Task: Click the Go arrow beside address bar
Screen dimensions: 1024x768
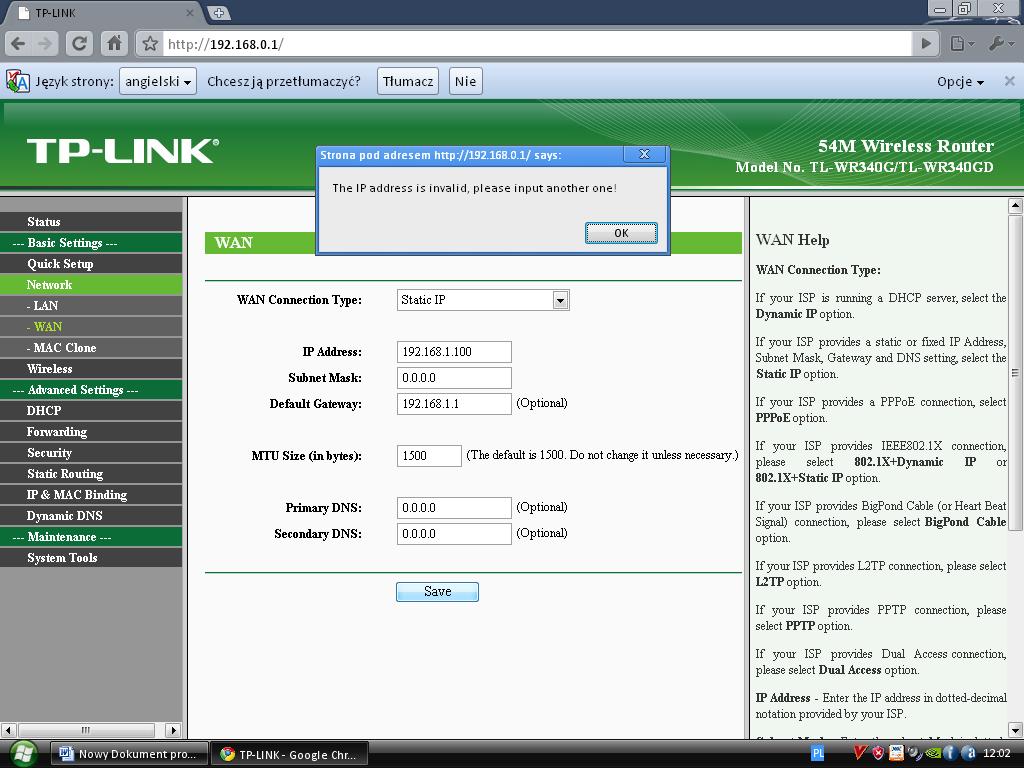Action: [926, 44]
